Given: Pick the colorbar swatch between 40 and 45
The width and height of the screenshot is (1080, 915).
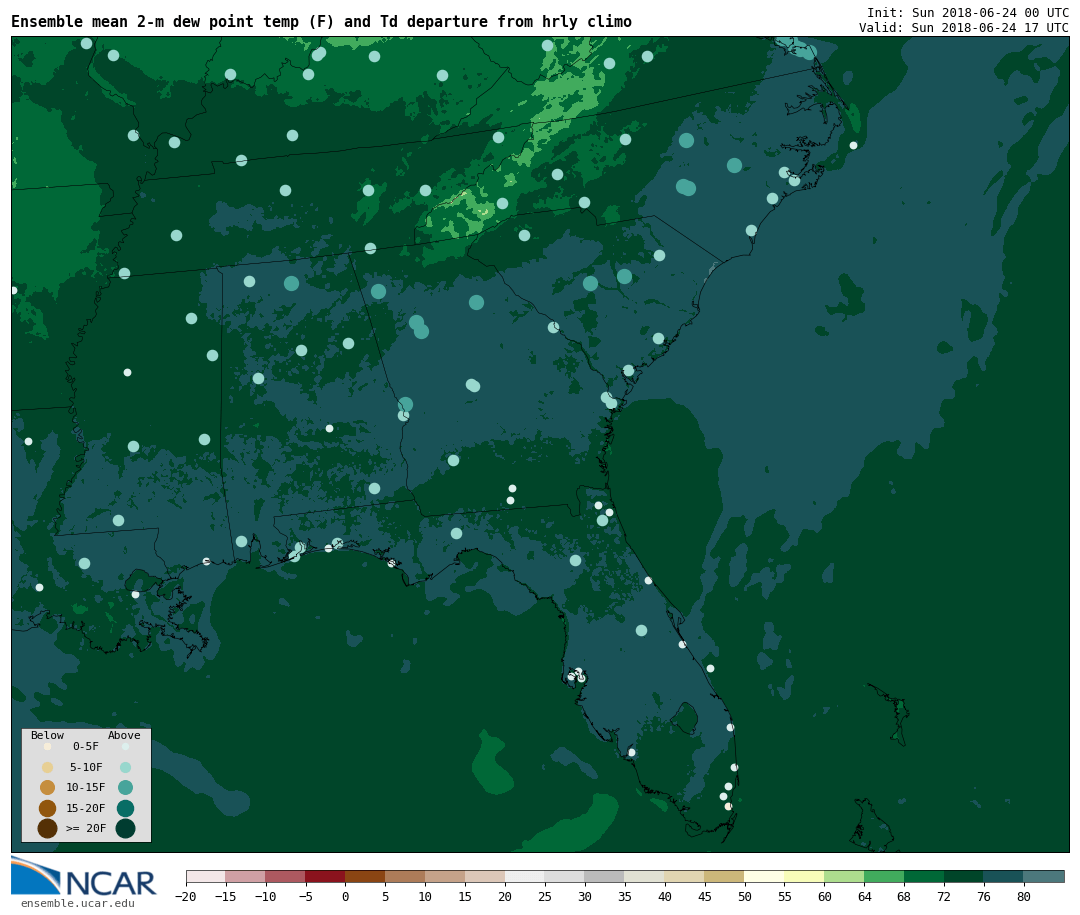Looking at the screenshot, I should (x=685, y=877).
